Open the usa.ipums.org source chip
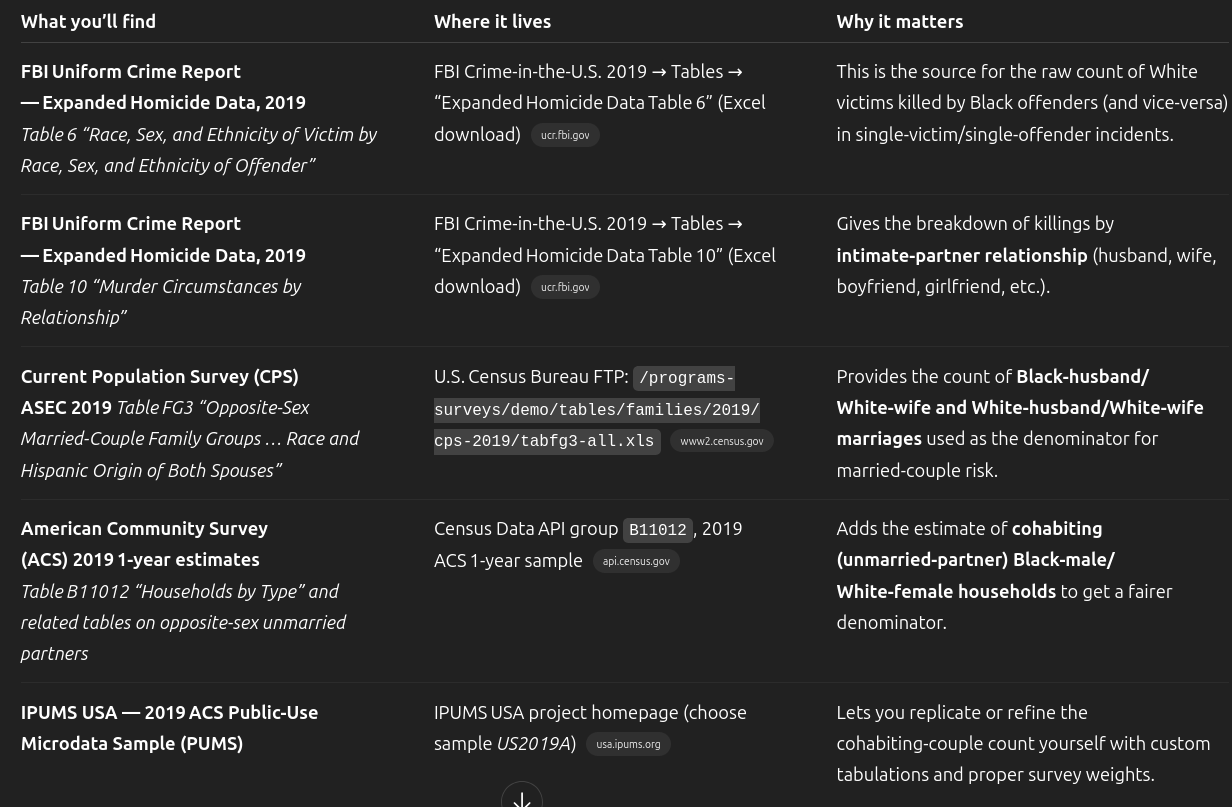1232x807 pixels. (x=628, y=744)
